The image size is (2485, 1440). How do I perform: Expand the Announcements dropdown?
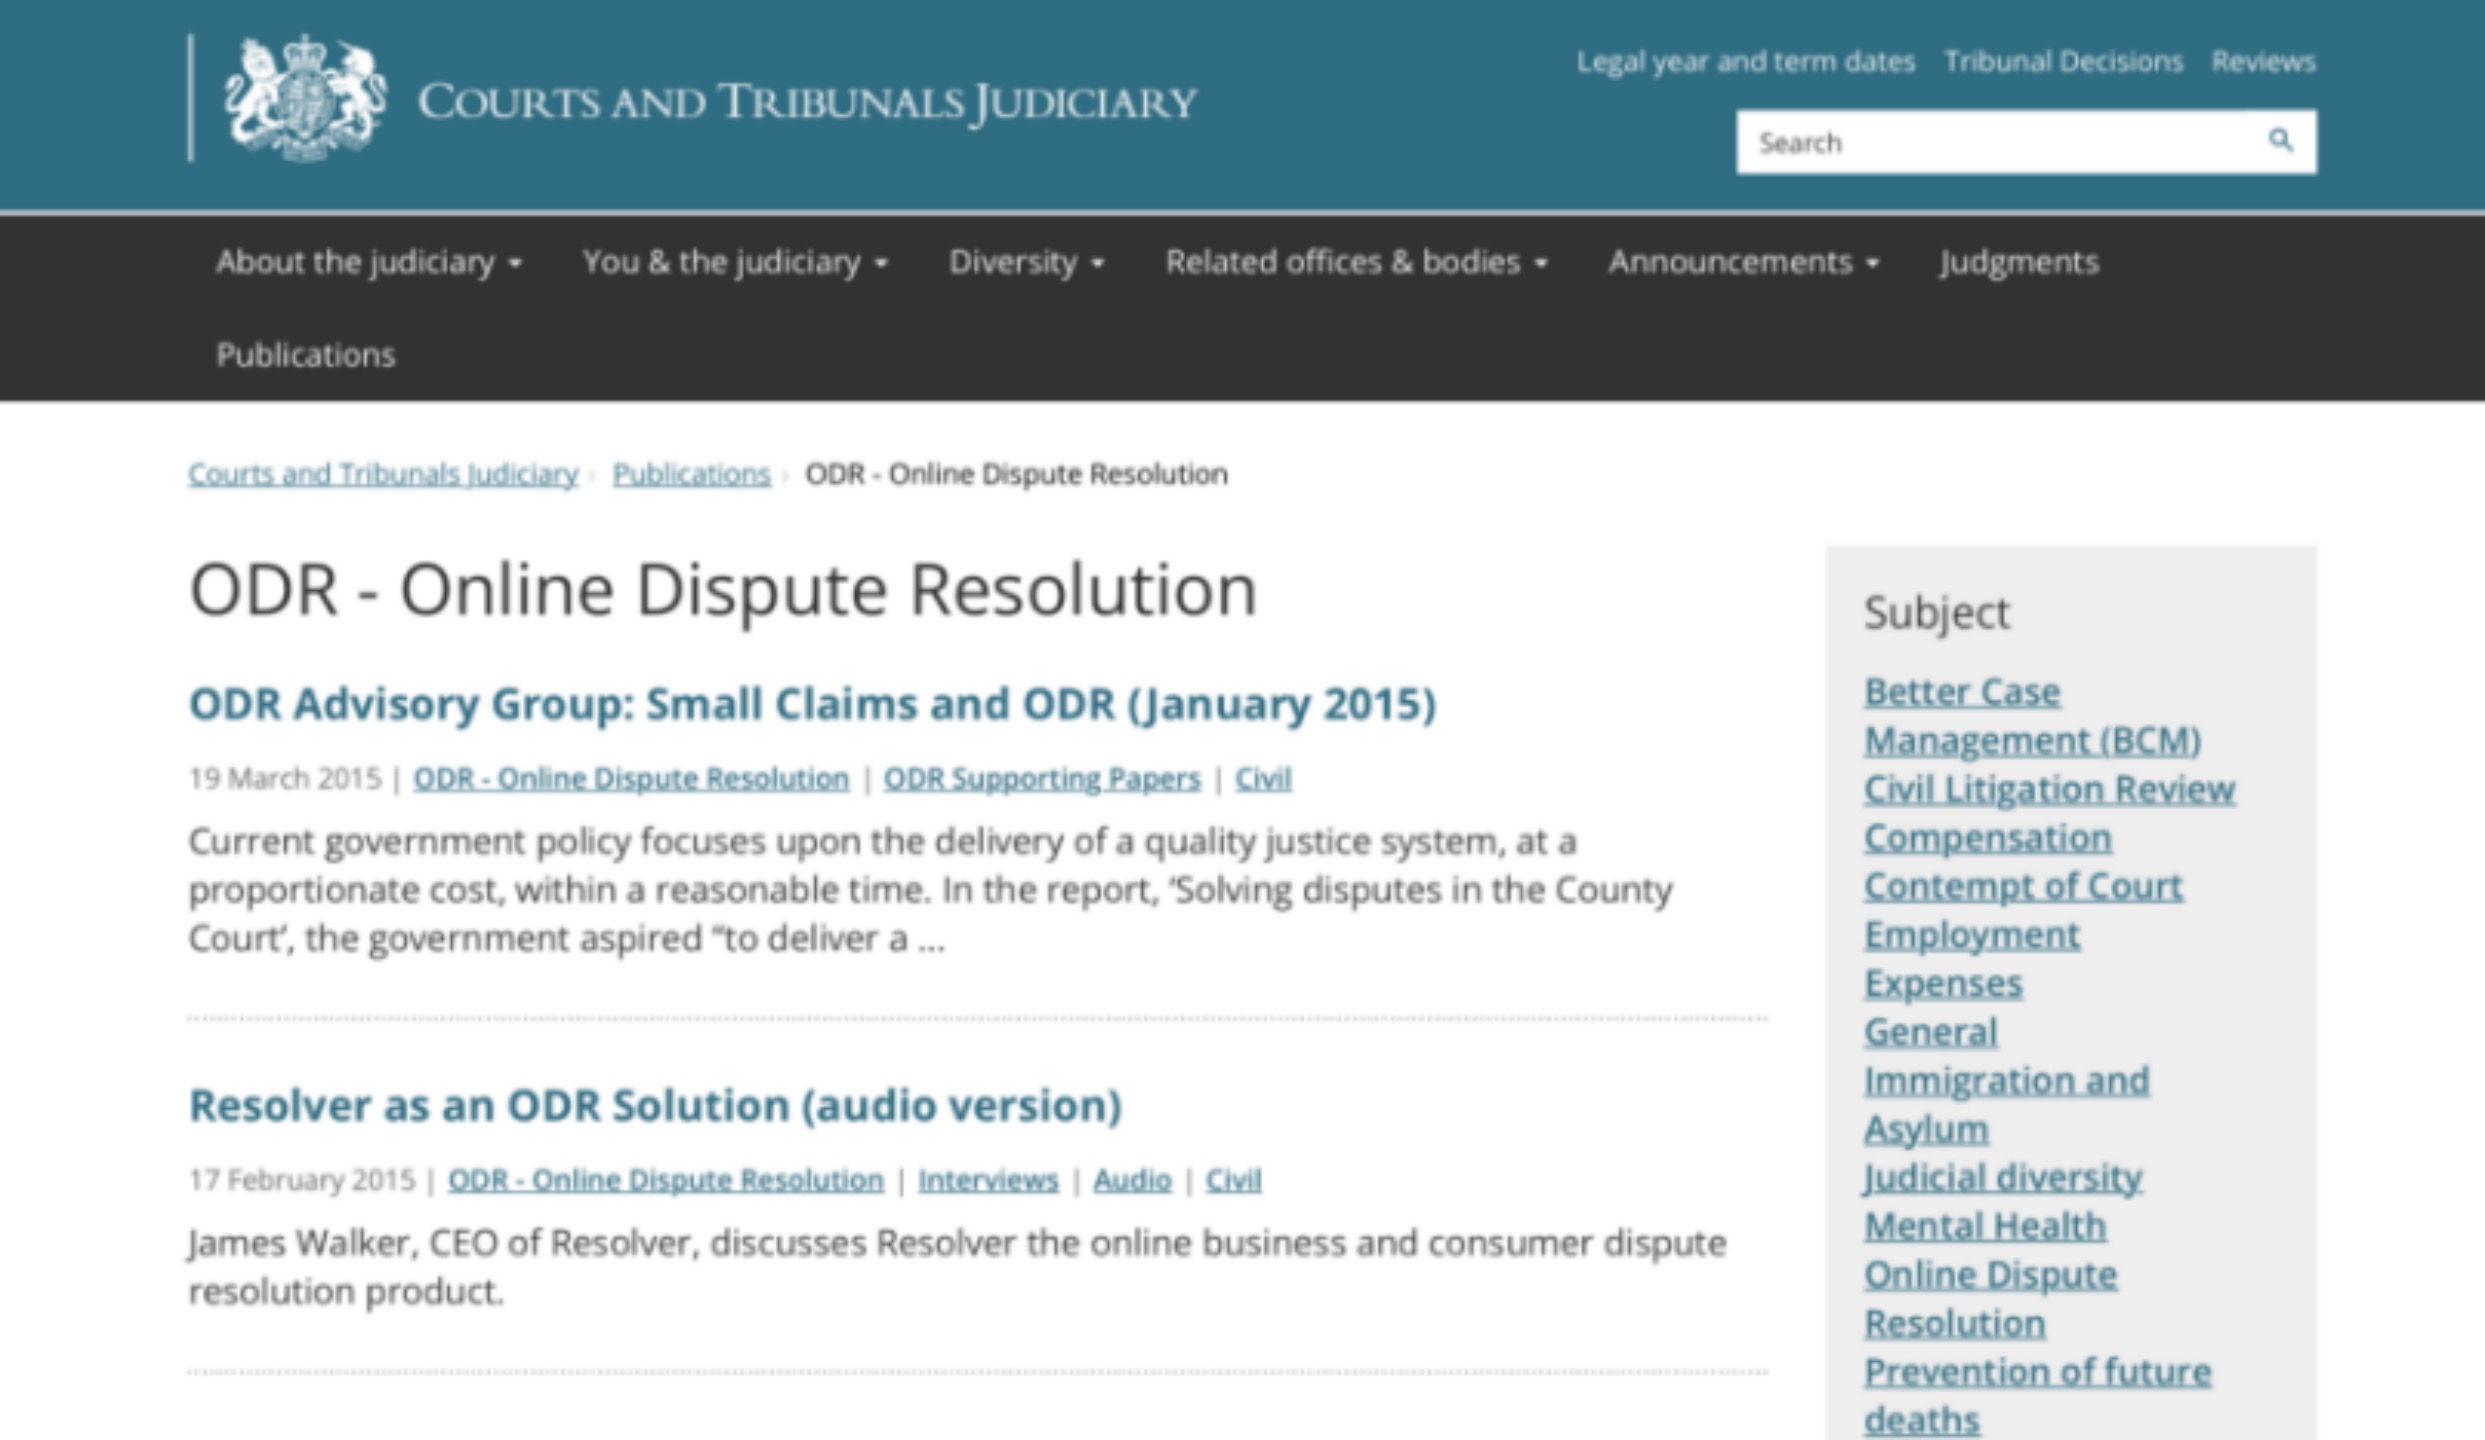click(1743, 262)
